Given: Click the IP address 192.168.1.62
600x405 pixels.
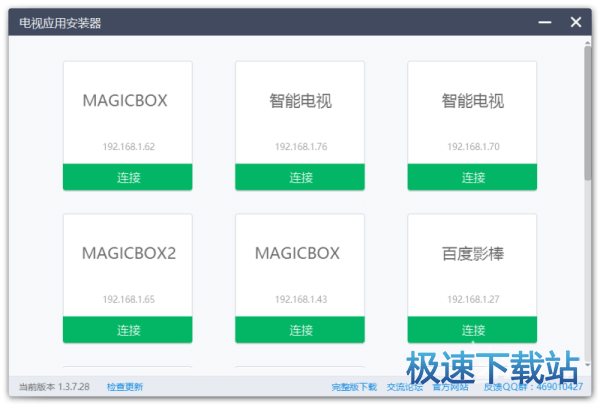Looking at the screenshot, I should [x=129, y=147].
